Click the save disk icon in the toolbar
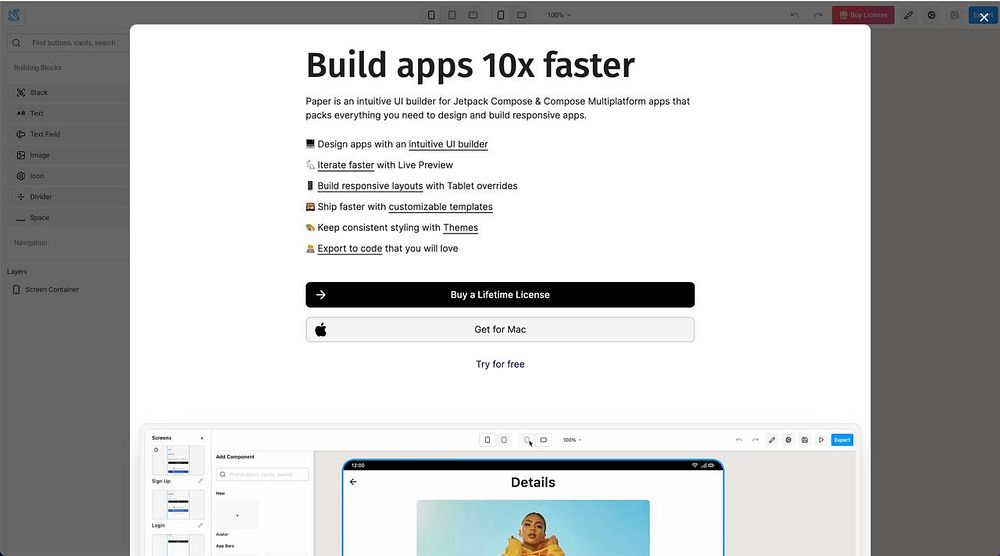The height and width of the screenshot is (556, 1000). tap(955, 15)
